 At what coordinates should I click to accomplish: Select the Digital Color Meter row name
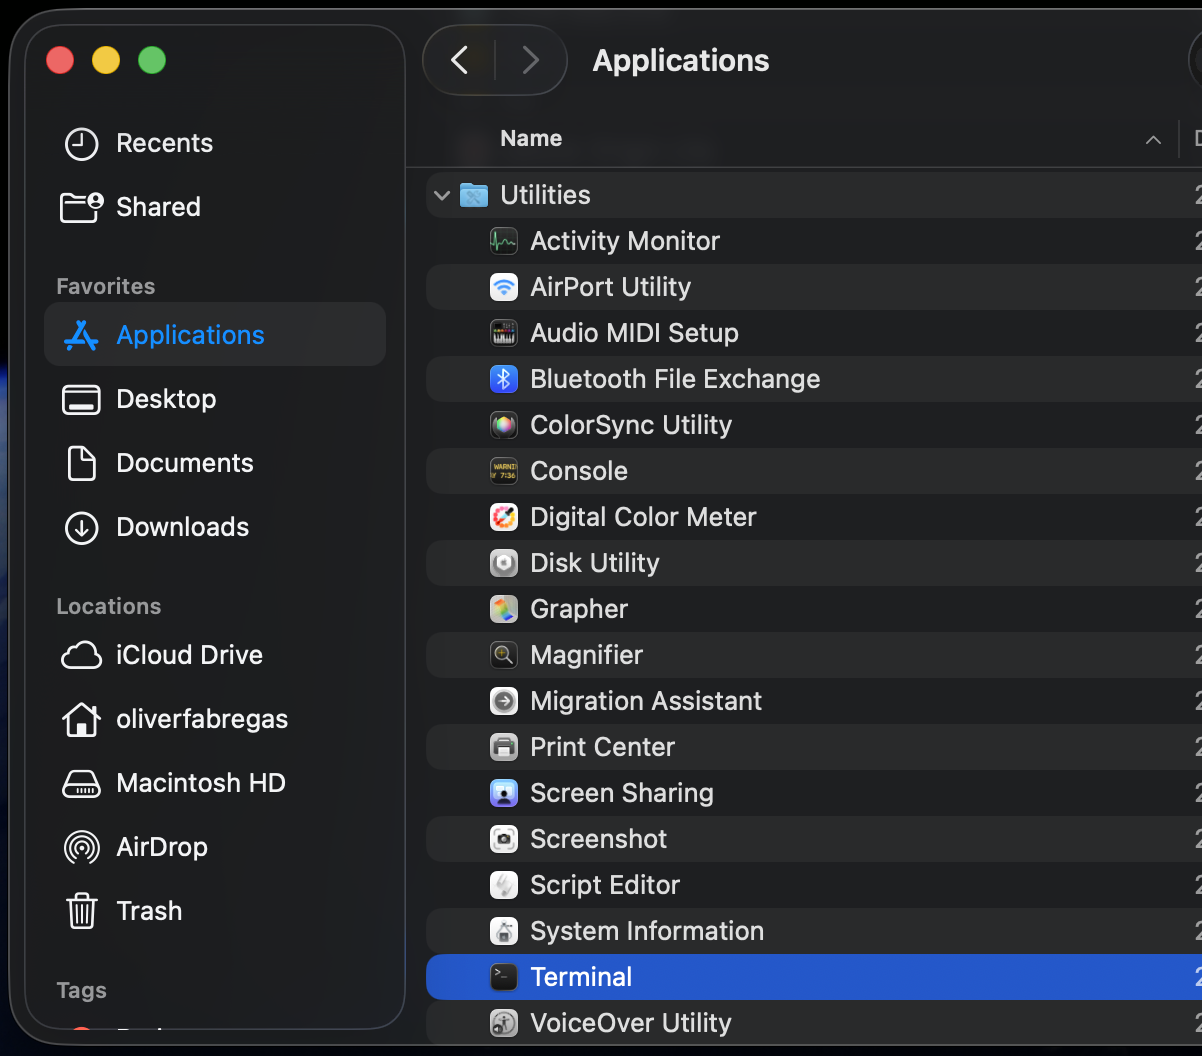coord(643,517)
